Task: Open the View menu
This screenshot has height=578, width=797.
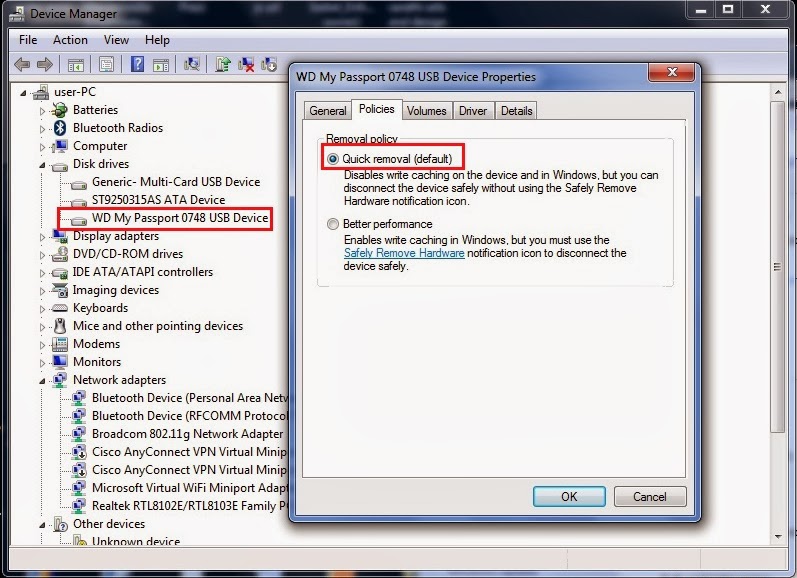Action: pyautogui.click(x=116, y=40)
